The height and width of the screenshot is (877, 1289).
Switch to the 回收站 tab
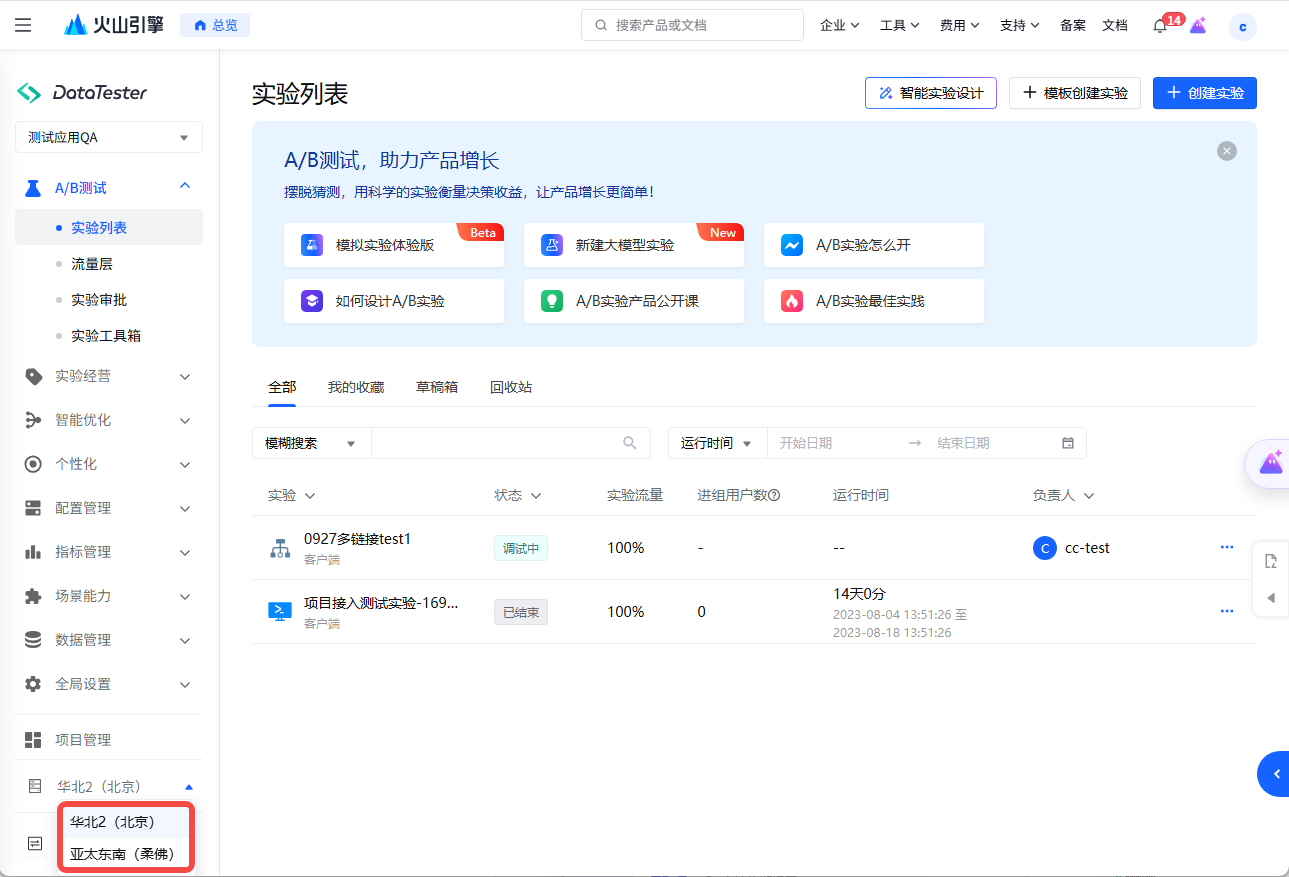click(x=510, y=387)
